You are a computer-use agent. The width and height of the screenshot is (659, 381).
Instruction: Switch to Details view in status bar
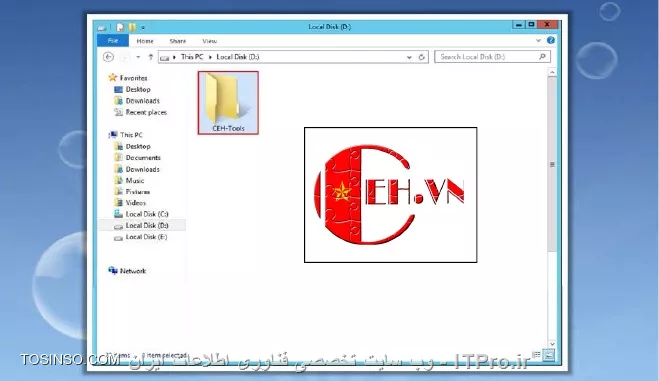(x=537, y=355)
